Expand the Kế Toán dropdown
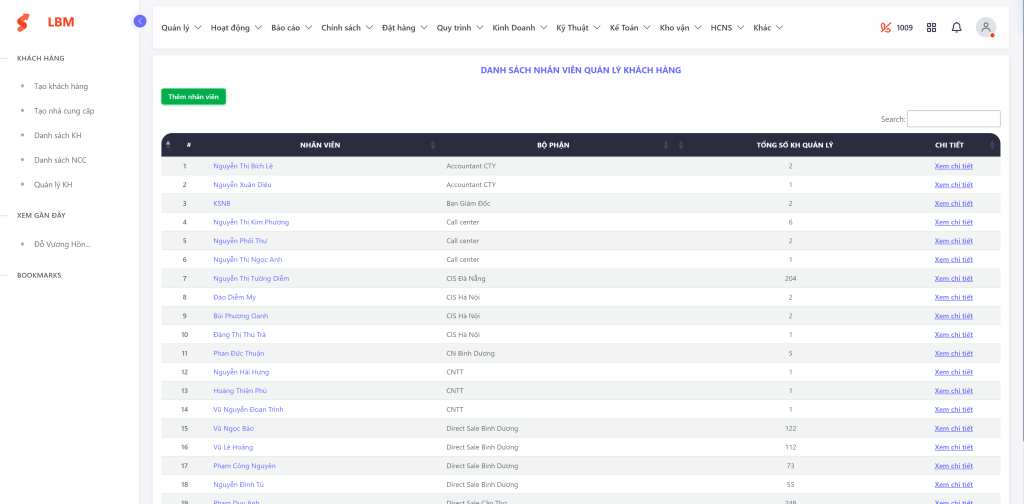Image resolution: width=1024 pixels, height=504 pixels. (630, 28)
